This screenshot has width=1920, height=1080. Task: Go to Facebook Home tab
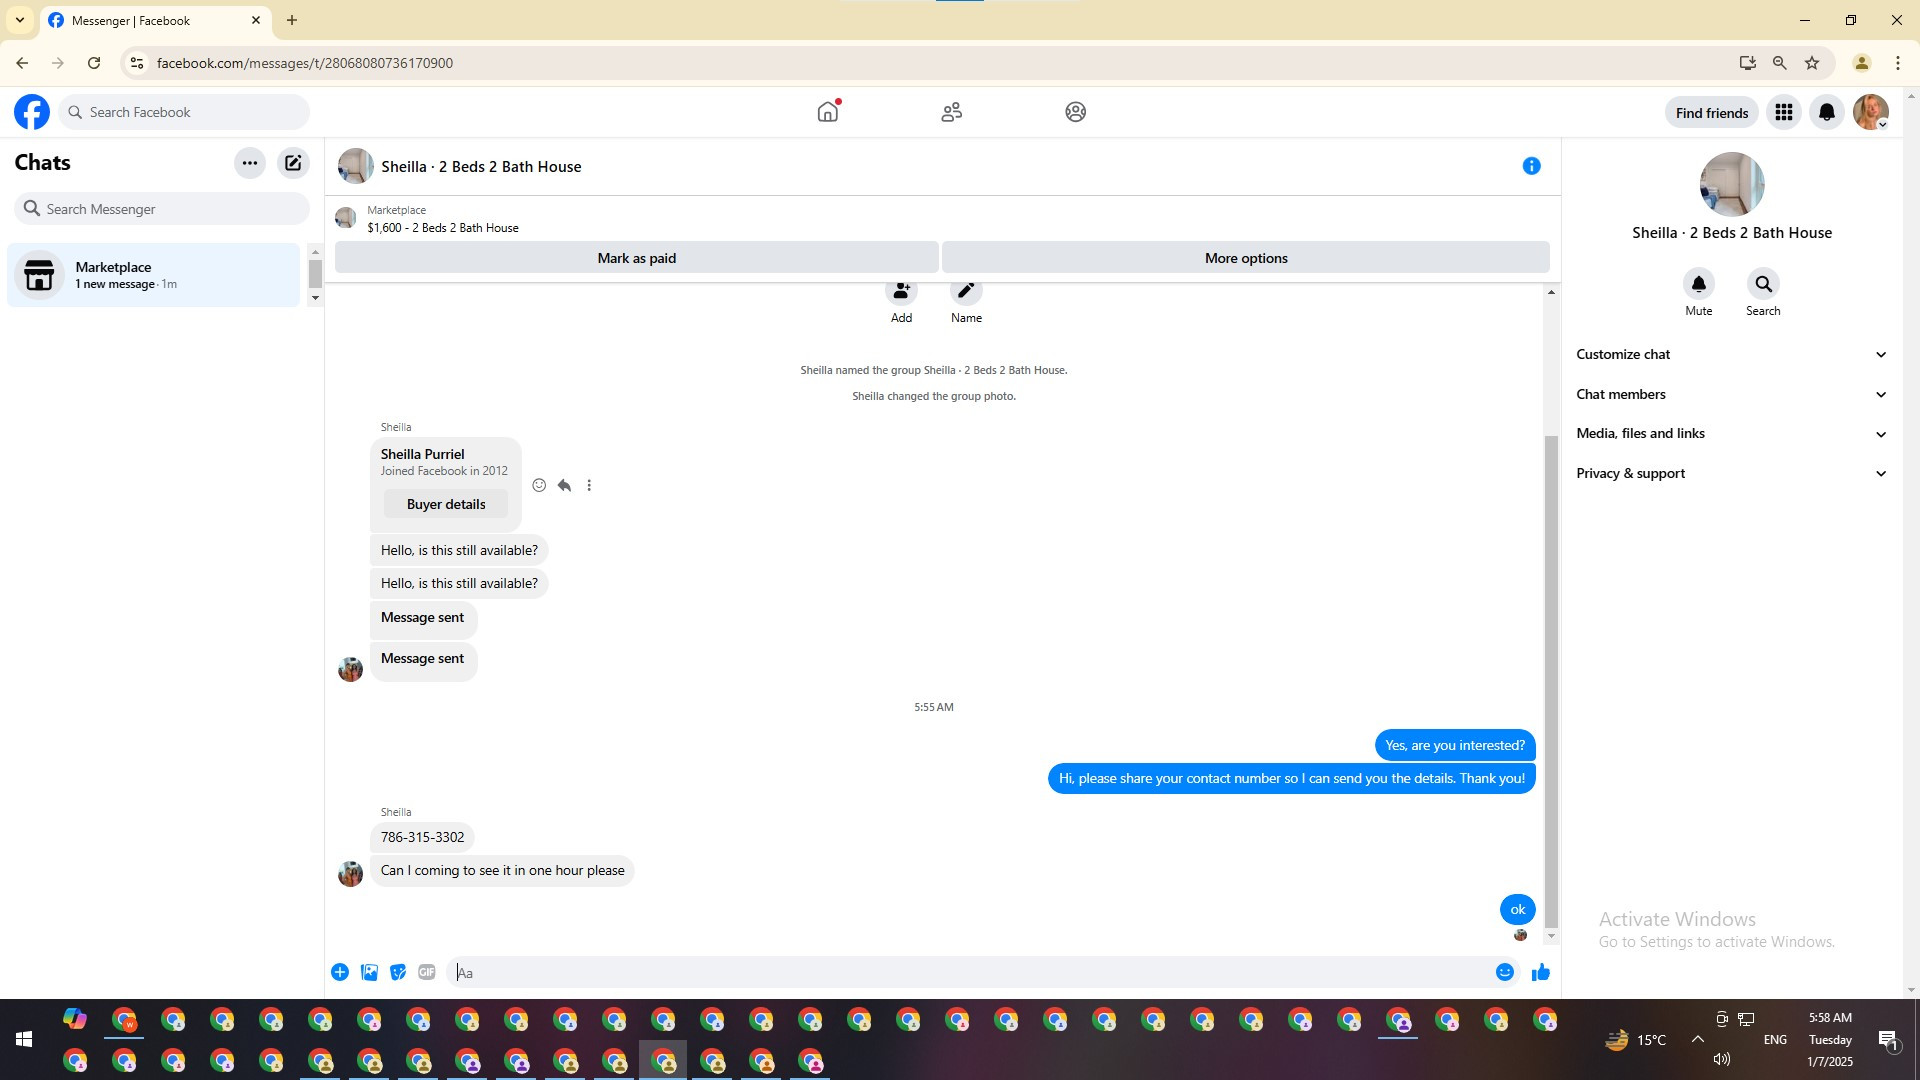pos(827,112)
